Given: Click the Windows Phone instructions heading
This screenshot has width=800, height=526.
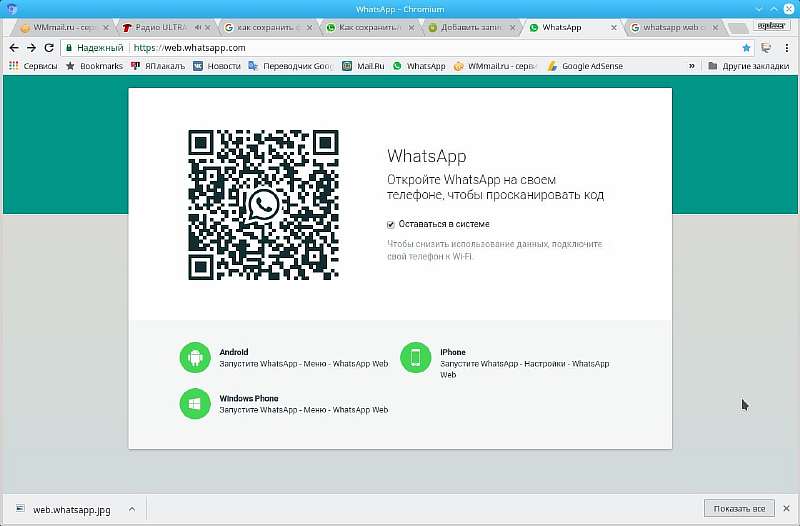Looking at the screenshot, I should [x=249, y=398].
